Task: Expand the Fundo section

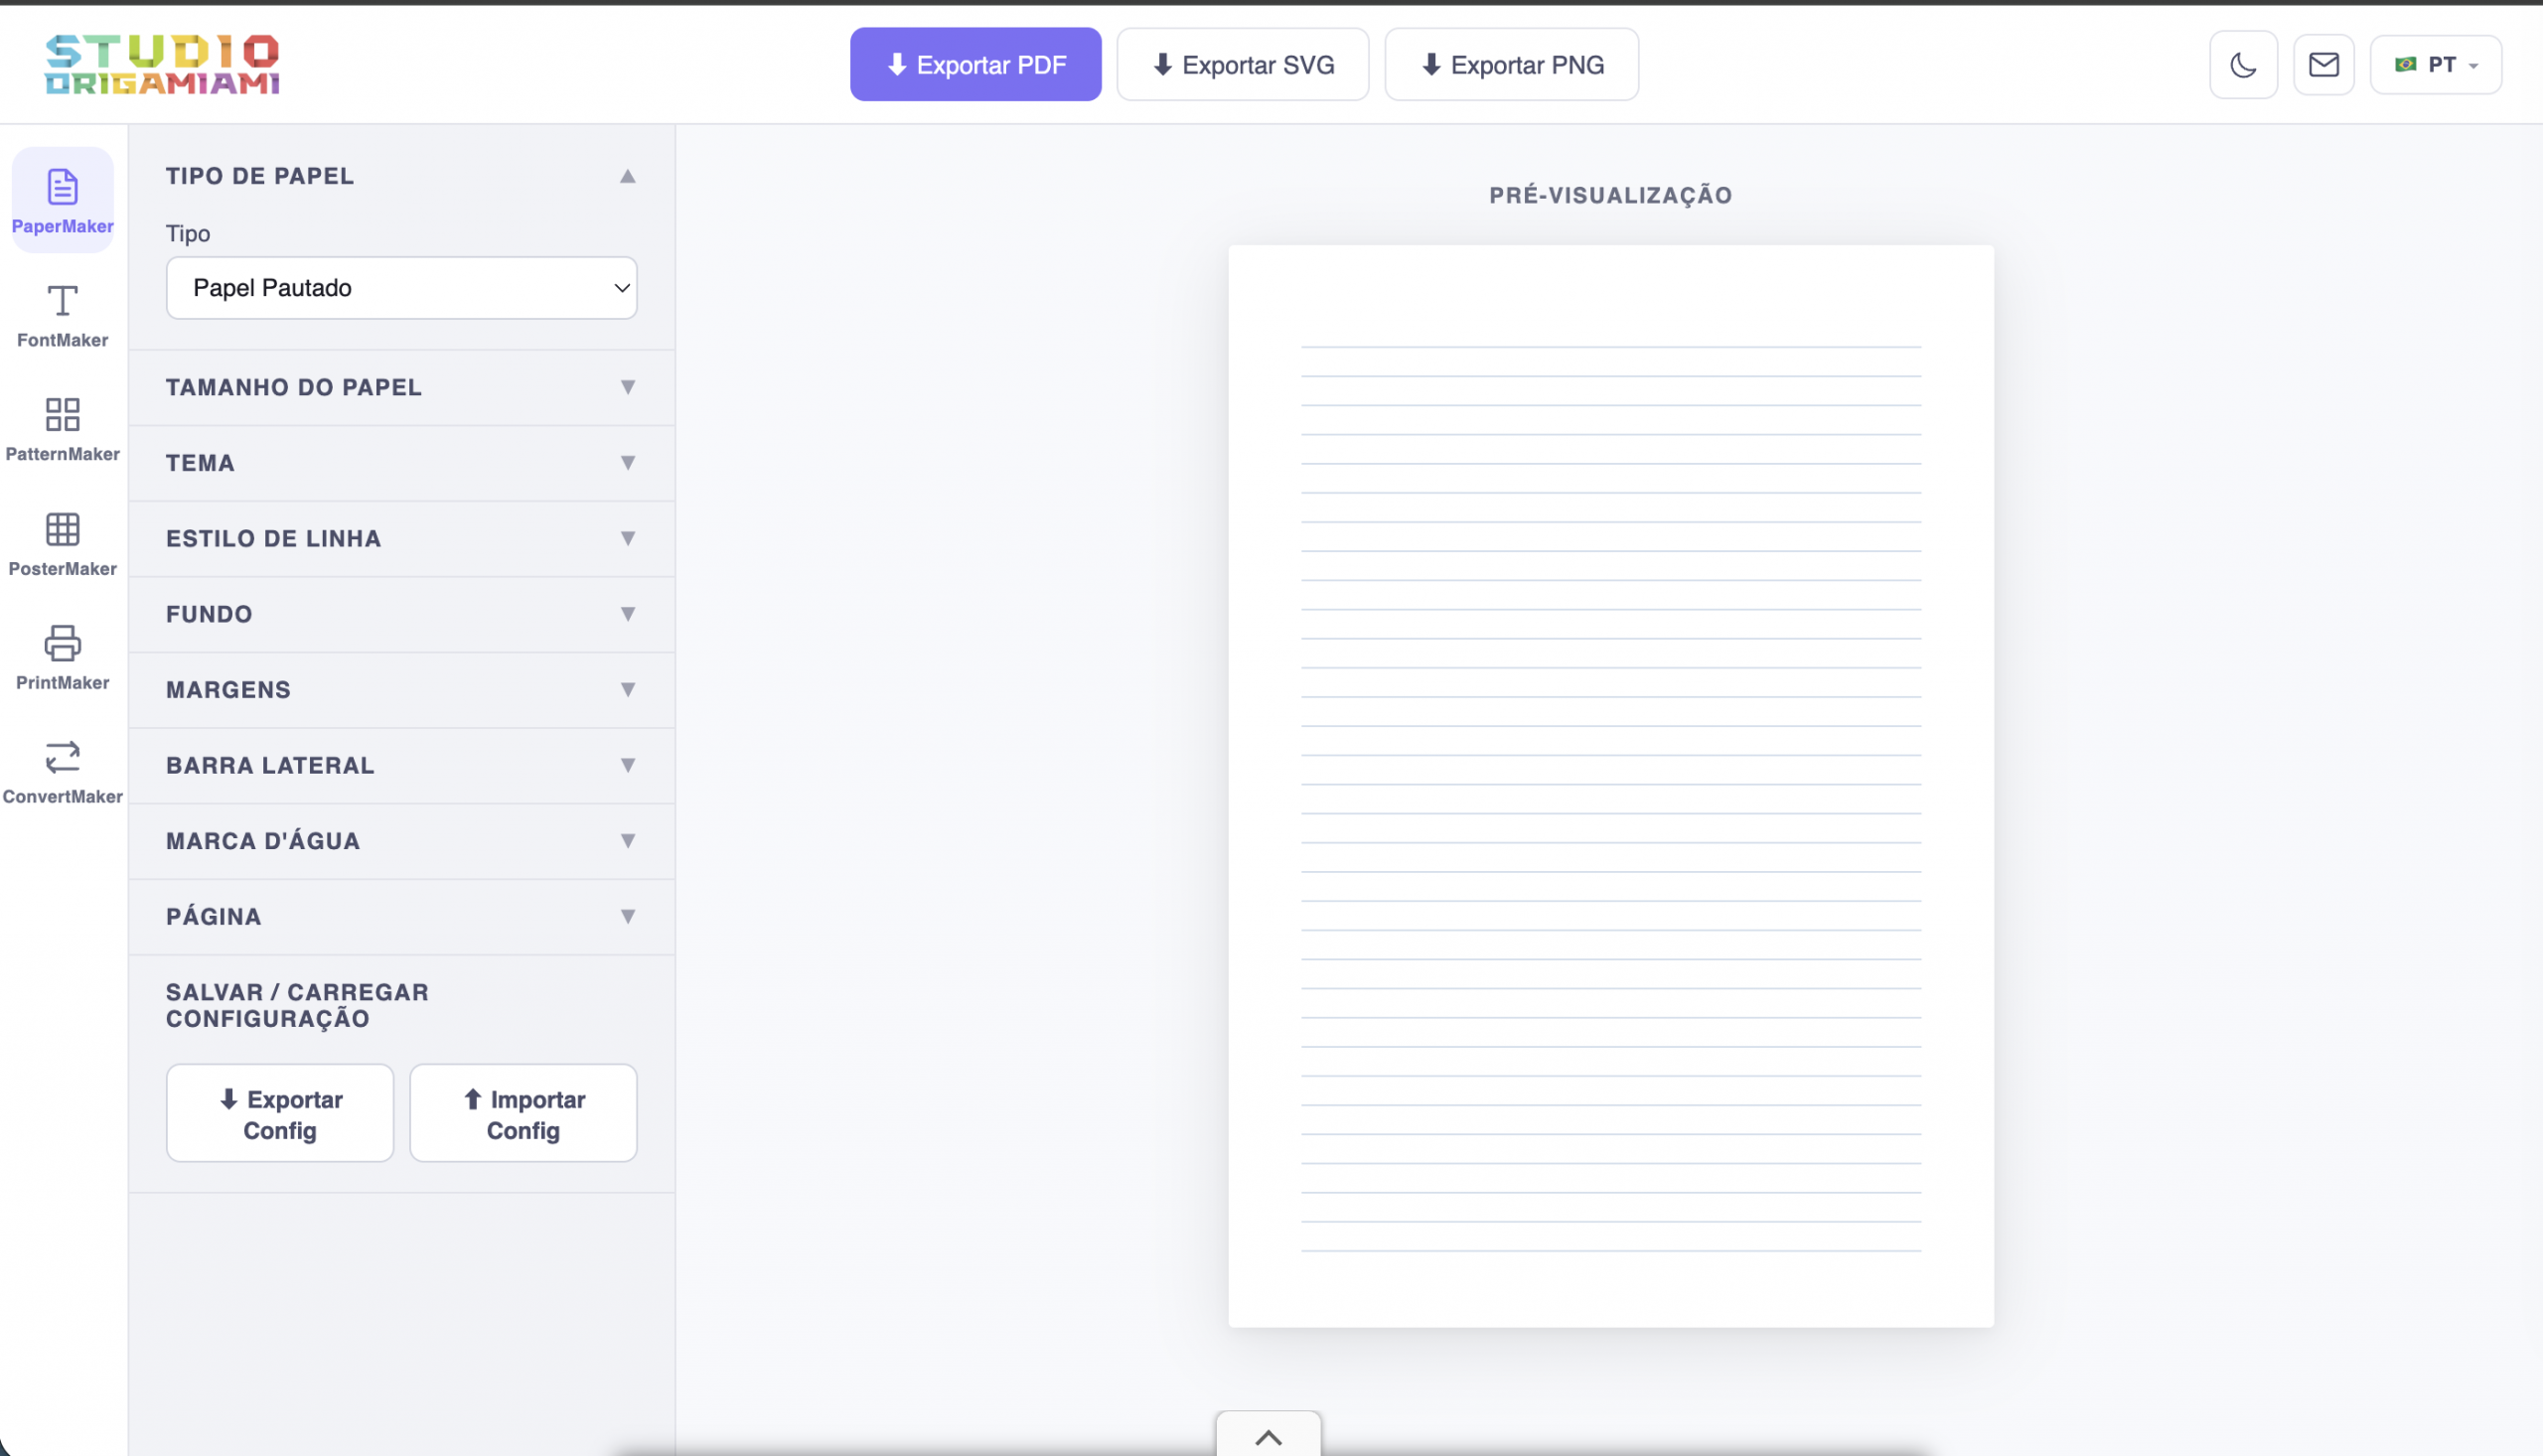Action: tap(401, 614)
